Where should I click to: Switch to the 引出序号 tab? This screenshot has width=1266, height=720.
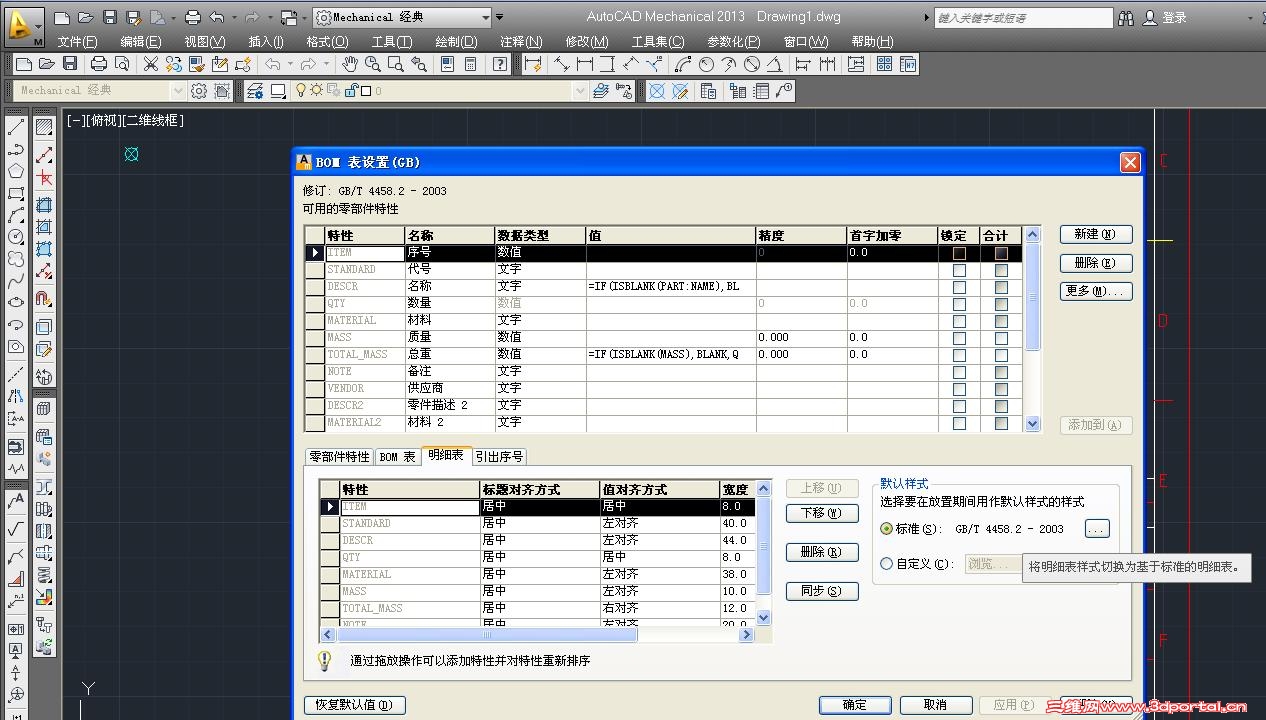click(499, 456)
